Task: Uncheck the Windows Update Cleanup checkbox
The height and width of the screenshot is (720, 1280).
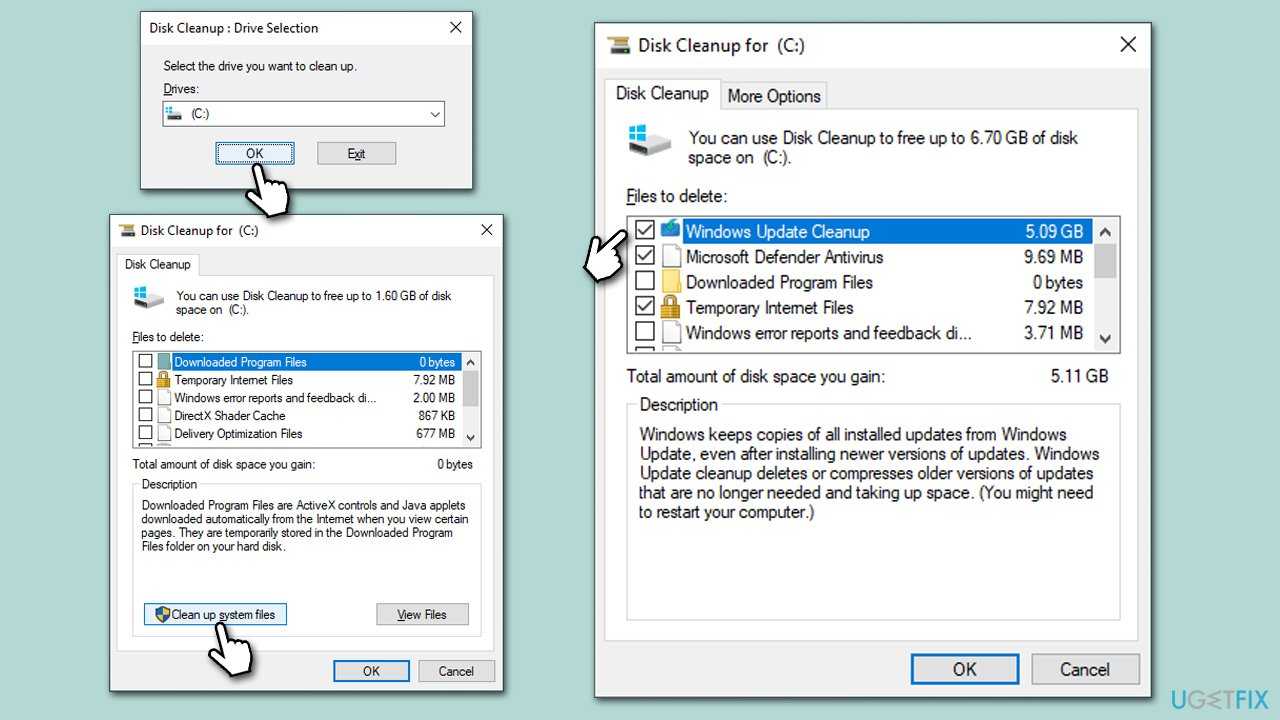Action: 645,231
